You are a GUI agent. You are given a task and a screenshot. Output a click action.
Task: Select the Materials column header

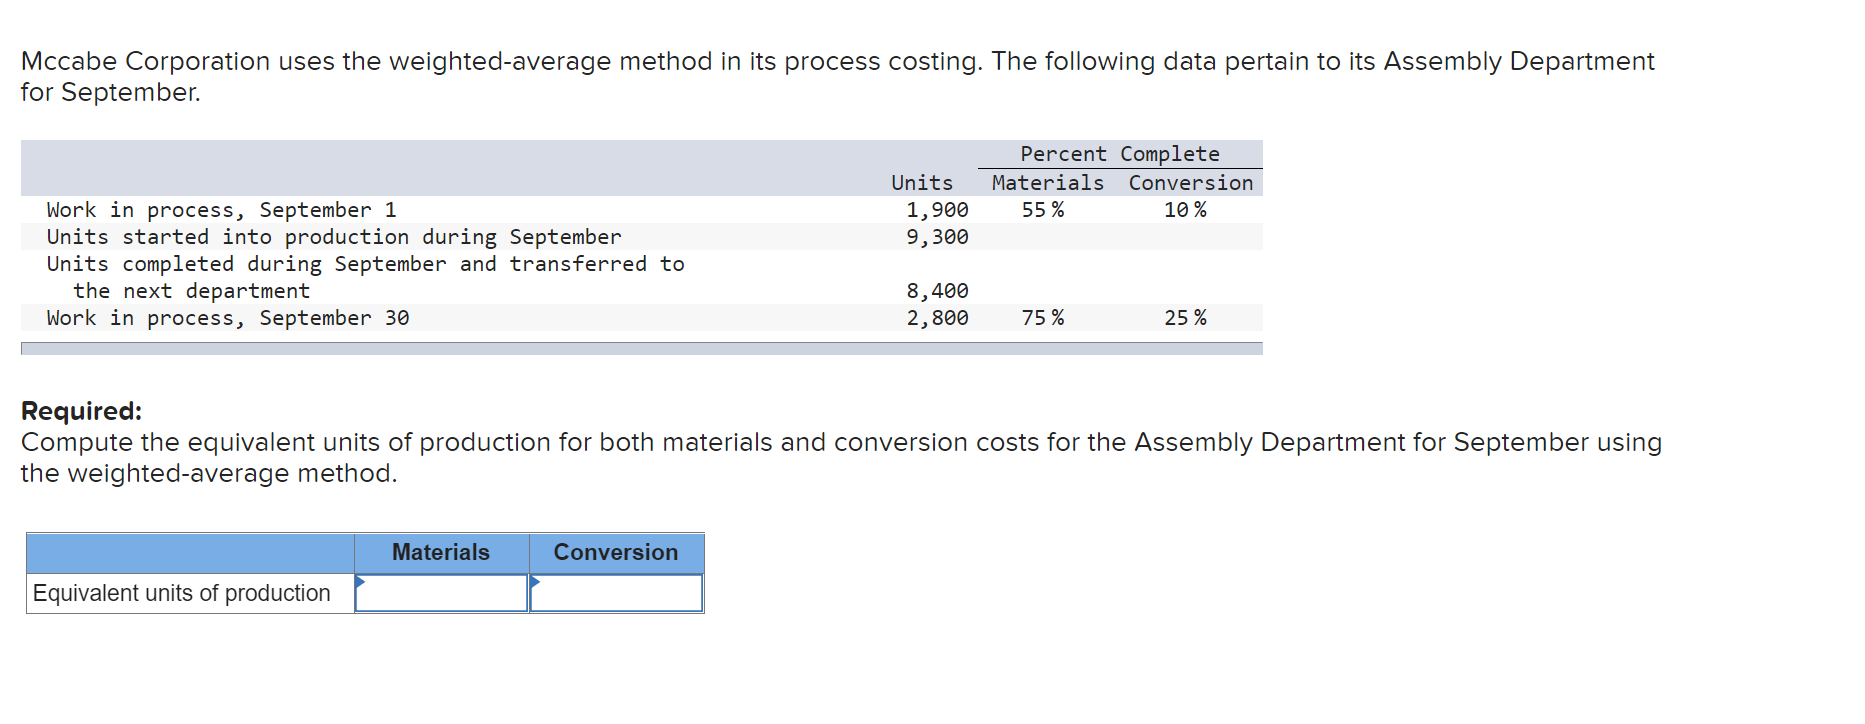441,552
